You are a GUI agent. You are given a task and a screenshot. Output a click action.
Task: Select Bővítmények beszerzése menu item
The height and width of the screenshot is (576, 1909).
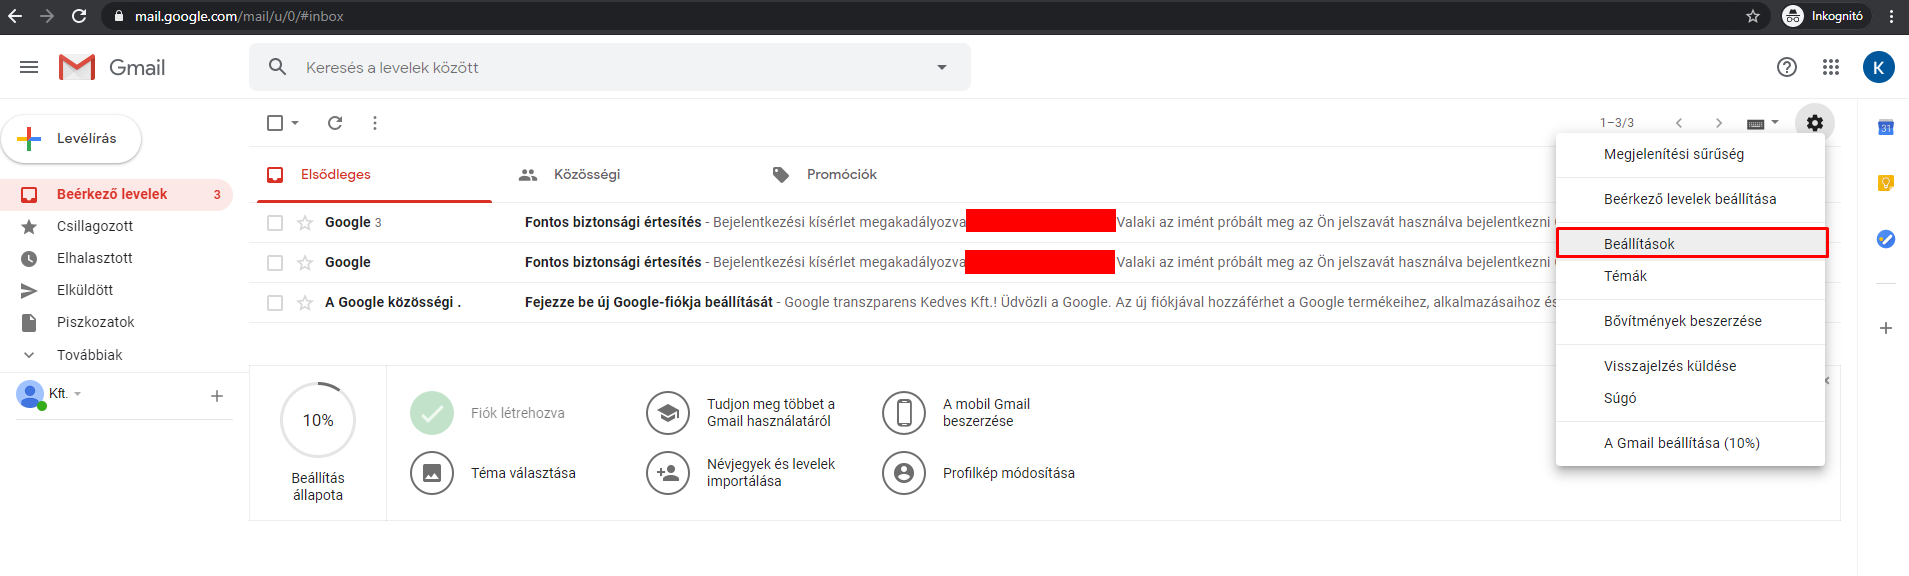coord(1690,321)
